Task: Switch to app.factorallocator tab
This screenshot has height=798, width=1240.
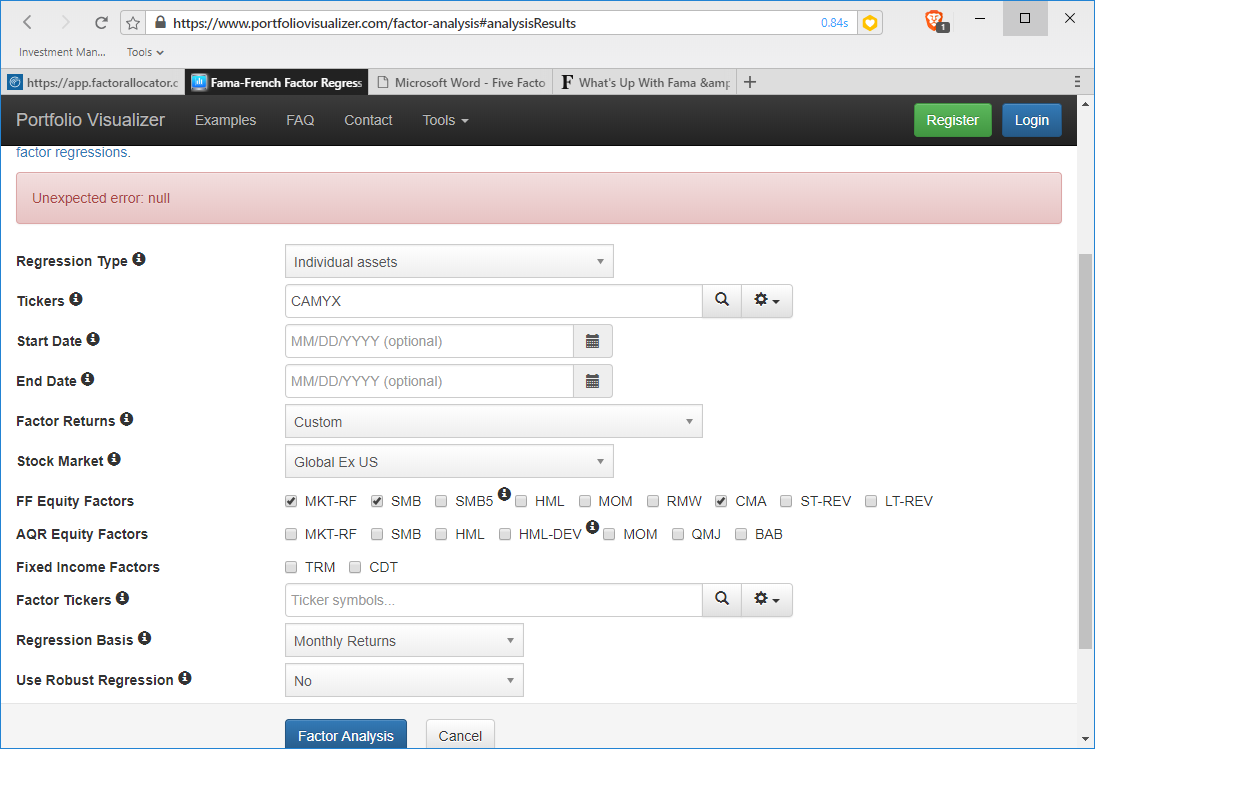Action: click(93, 82)
